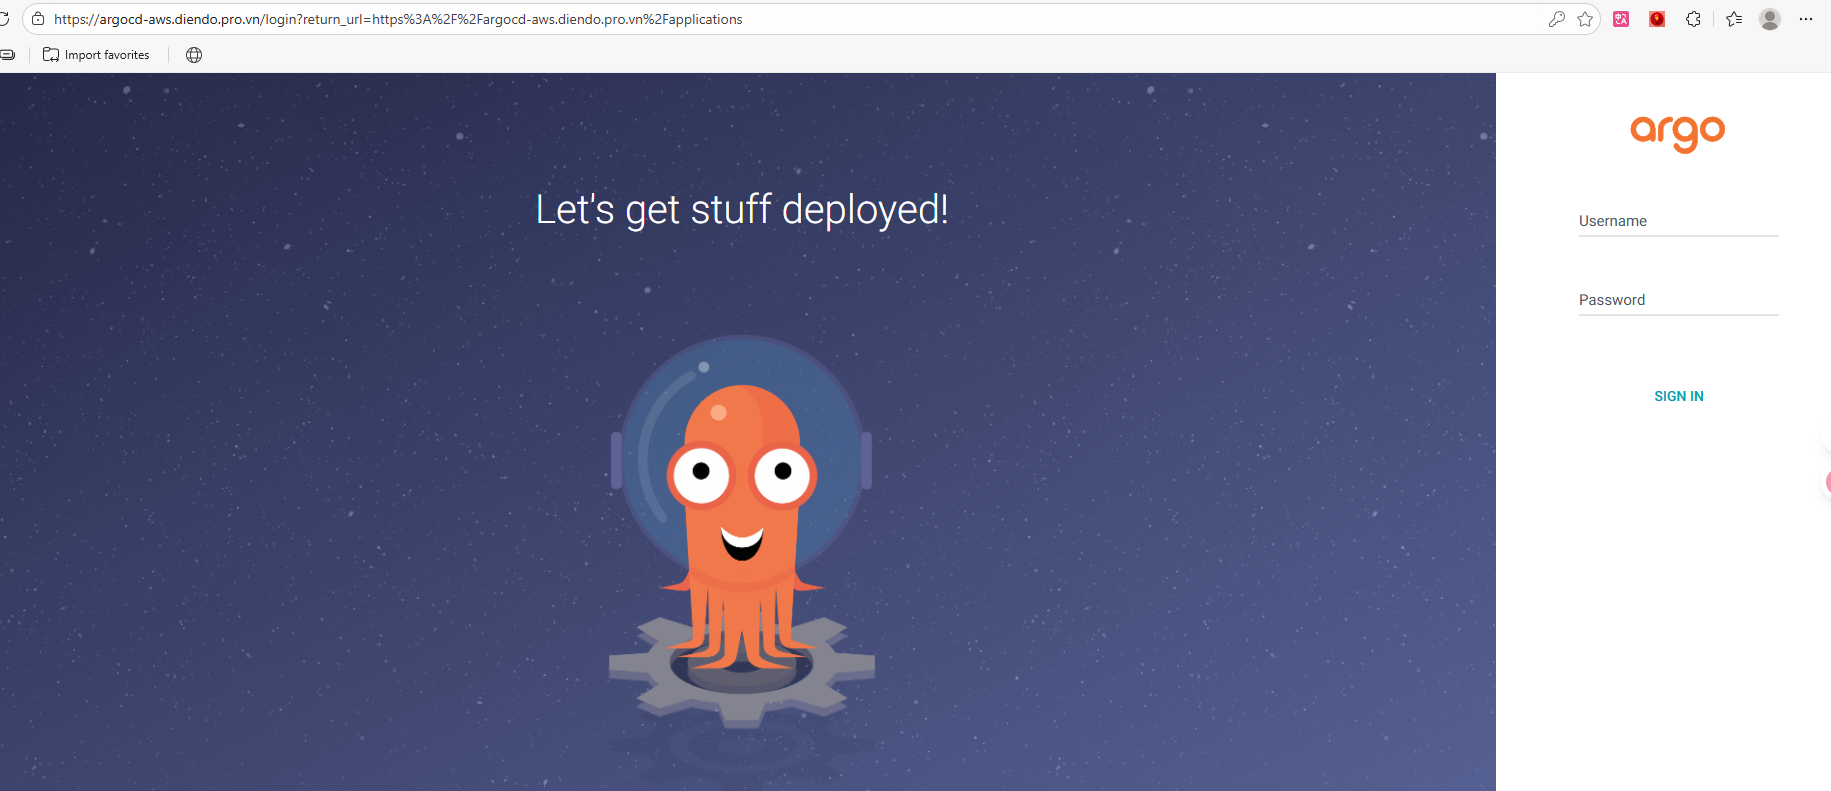Click the argocd-aws URL address bar

pos(700,19)
